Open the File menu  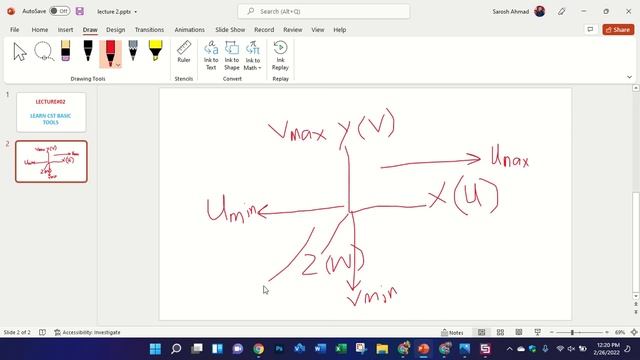point(15,30)
